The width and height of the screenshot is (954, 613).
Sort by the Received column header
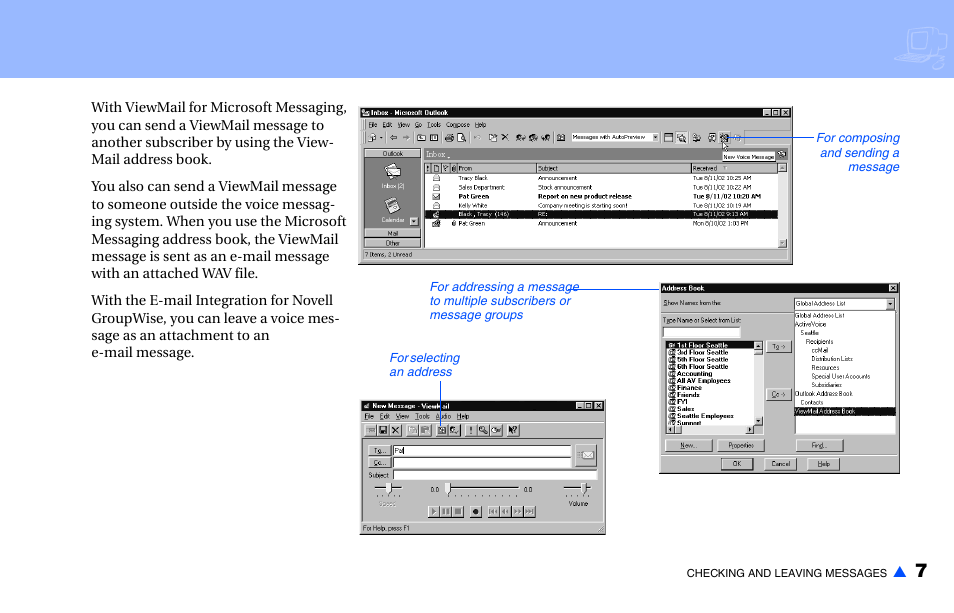pos(734,168)
